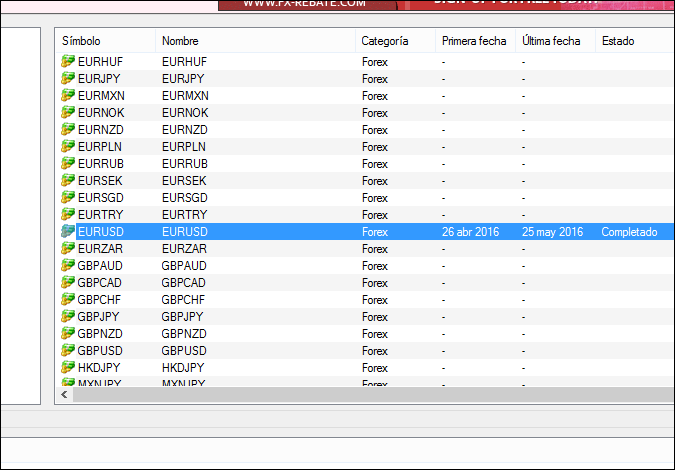Click the EURHUF symbol icon
The height and width of the screenshot is (470, 675).
[x=68, y=62]
